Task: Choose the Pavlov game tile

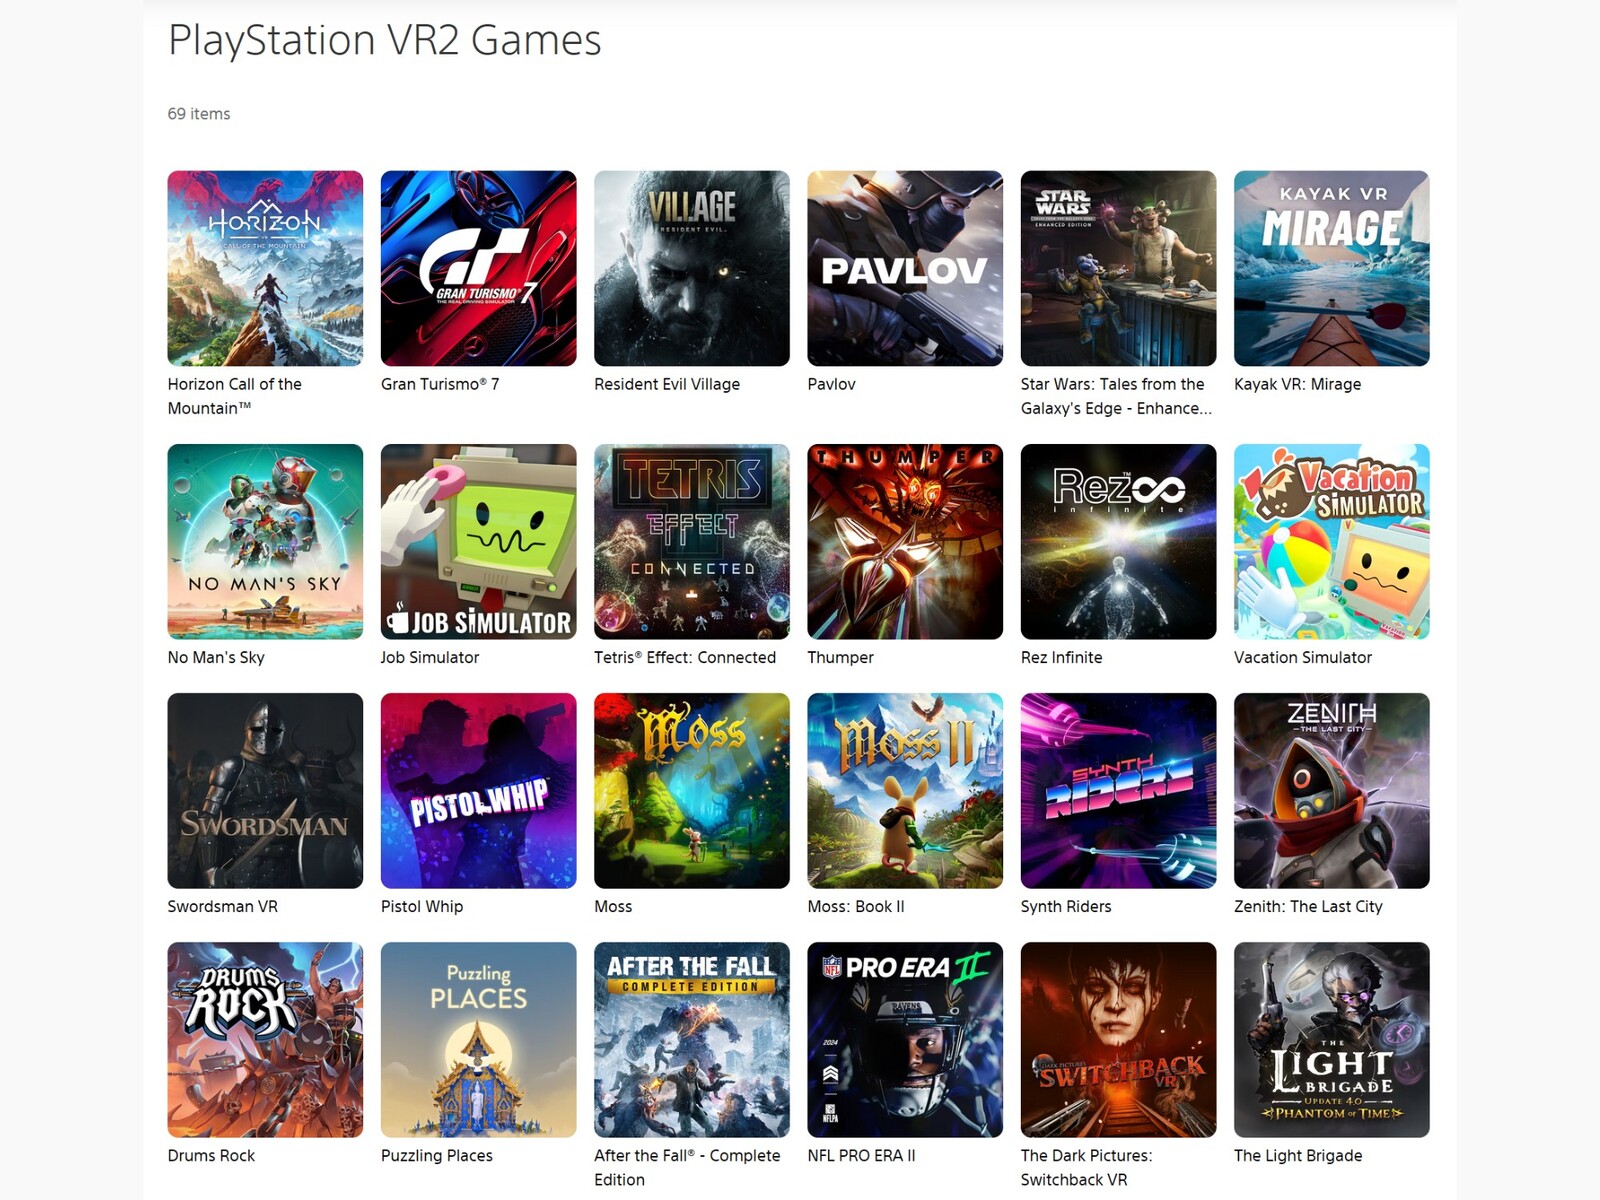Action: pyautogui.click(x=905, y=268)
